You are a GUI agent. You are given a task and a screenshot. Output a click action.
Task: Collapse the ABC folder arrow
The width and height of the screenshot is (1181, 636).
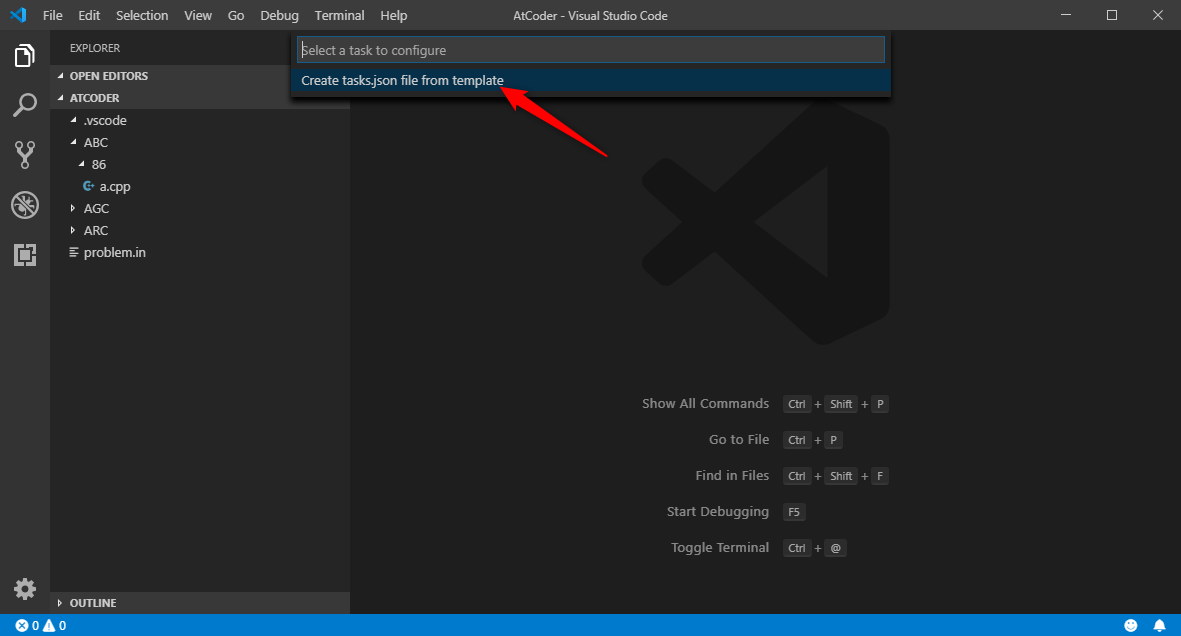73,142
